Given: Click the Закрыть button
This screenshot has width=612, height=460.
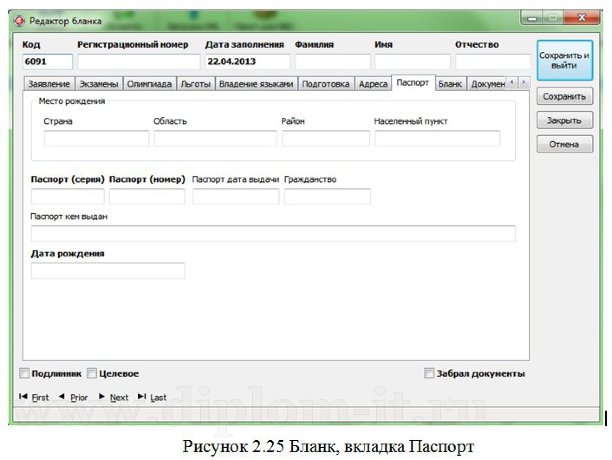Looking at the screenshot, I should tap(564, 120).
